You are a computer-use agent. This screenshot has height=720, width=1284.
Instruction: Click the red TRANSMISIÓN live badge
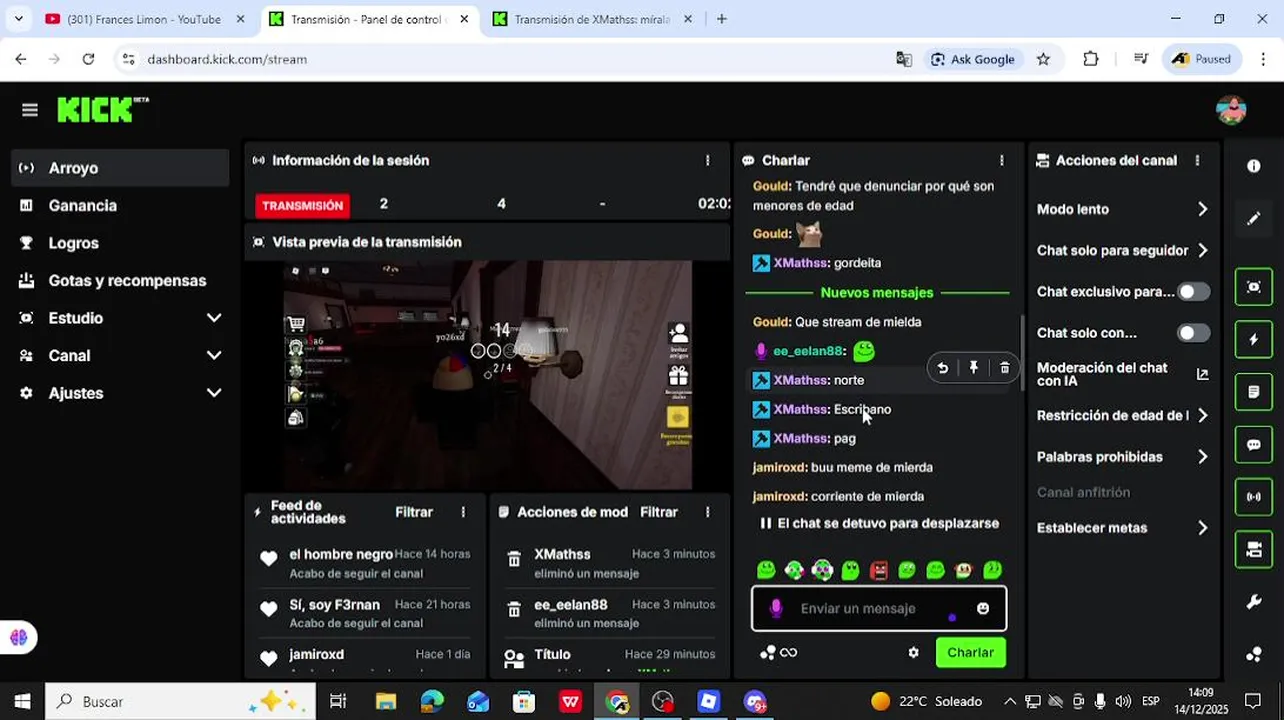pyautogui.click(x=302, y=205)
